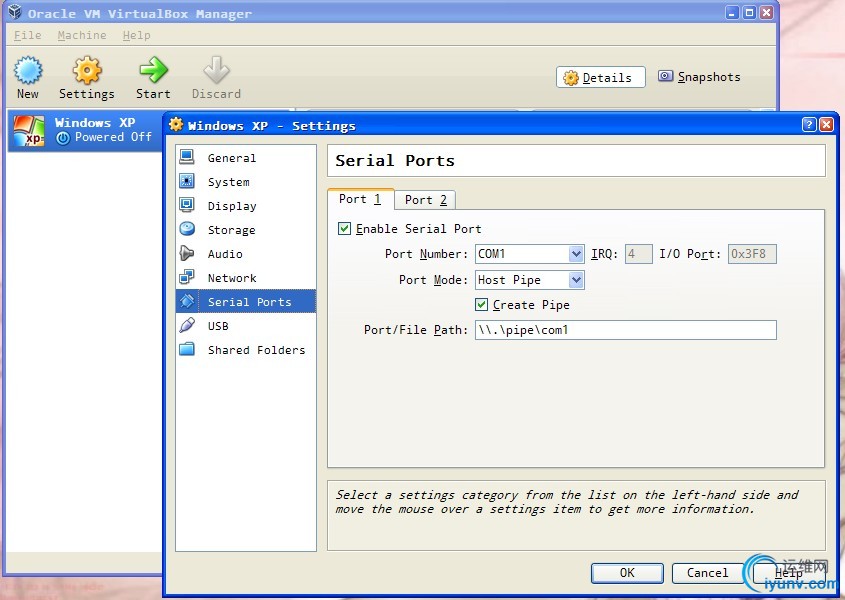Viewport: 845px width, 600px height.
Task: Select the Display category icon
Action: (x=187, y=206)
